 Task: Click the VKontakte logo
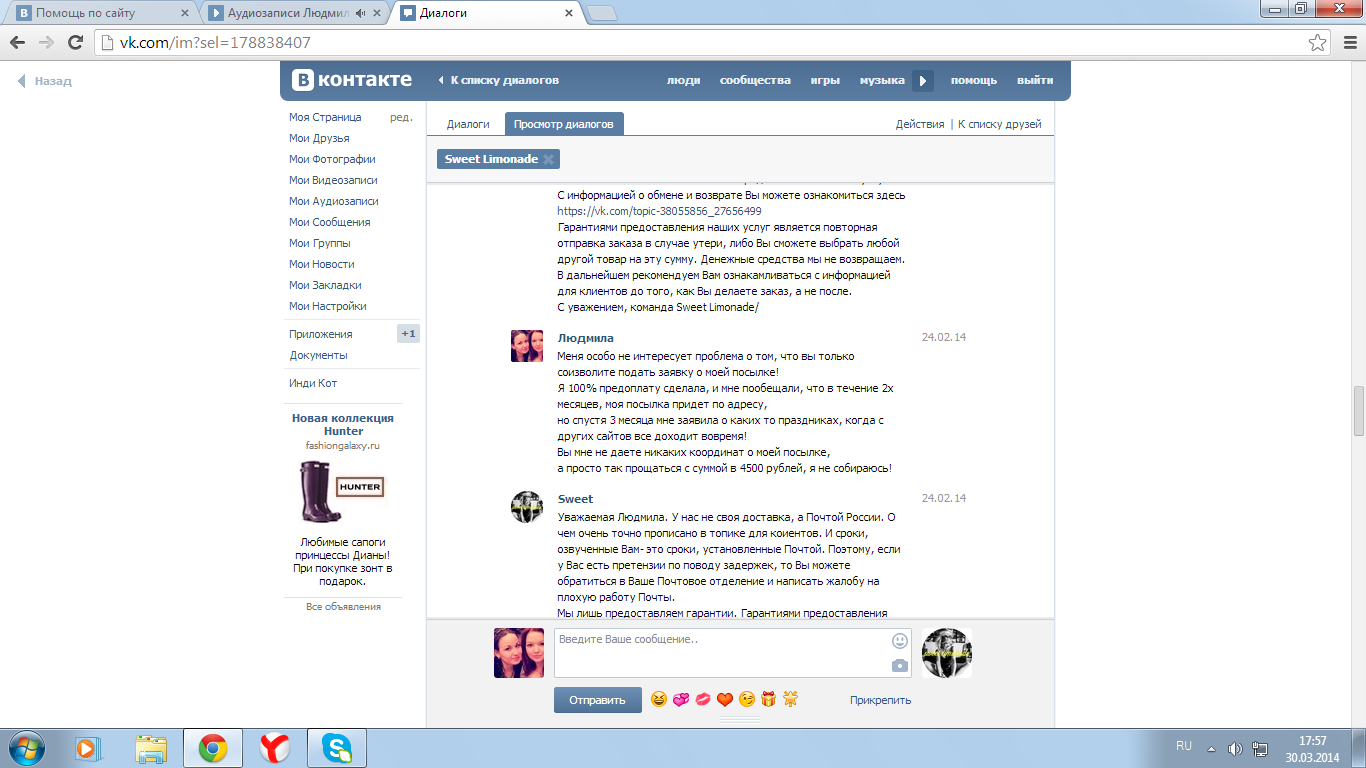352,81
